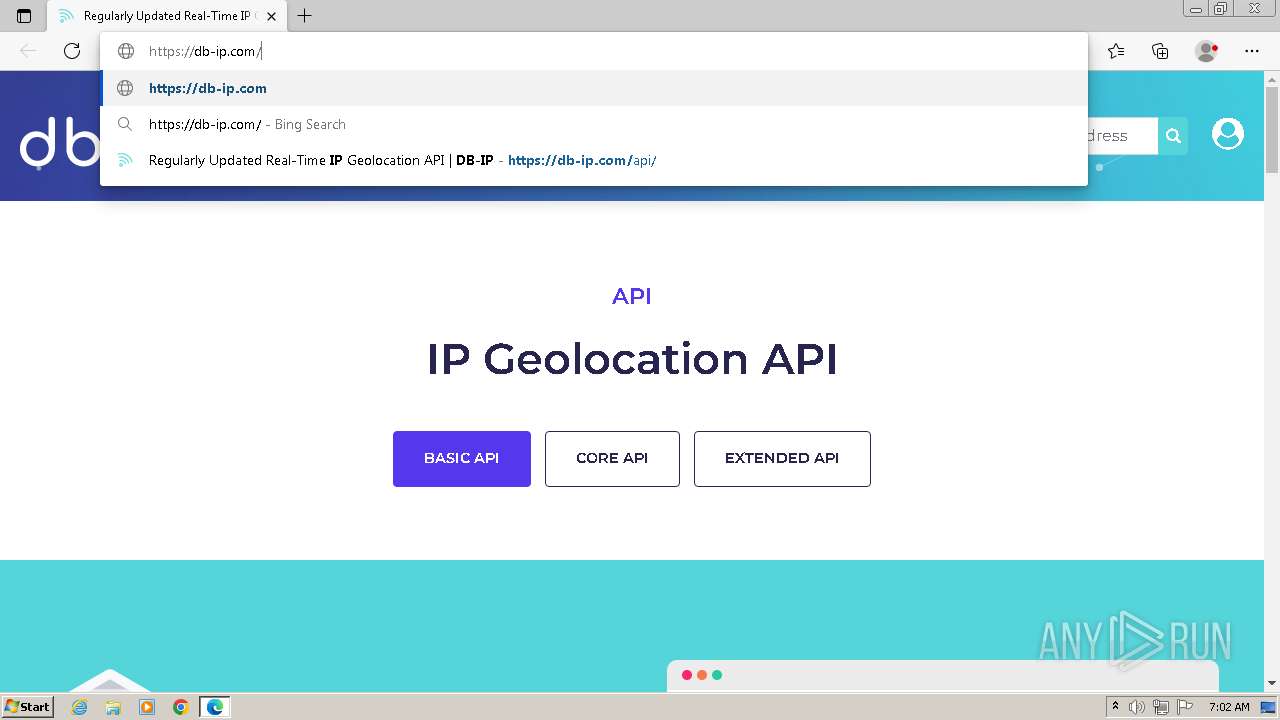Click the Edge taskbar icon

point(215,707)
